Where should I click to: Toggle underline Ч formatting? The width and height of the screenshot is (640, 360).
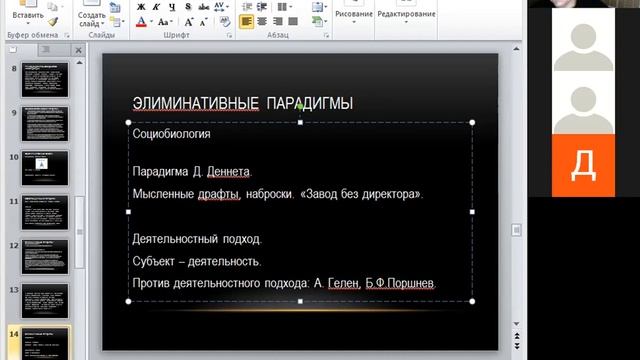172,7
